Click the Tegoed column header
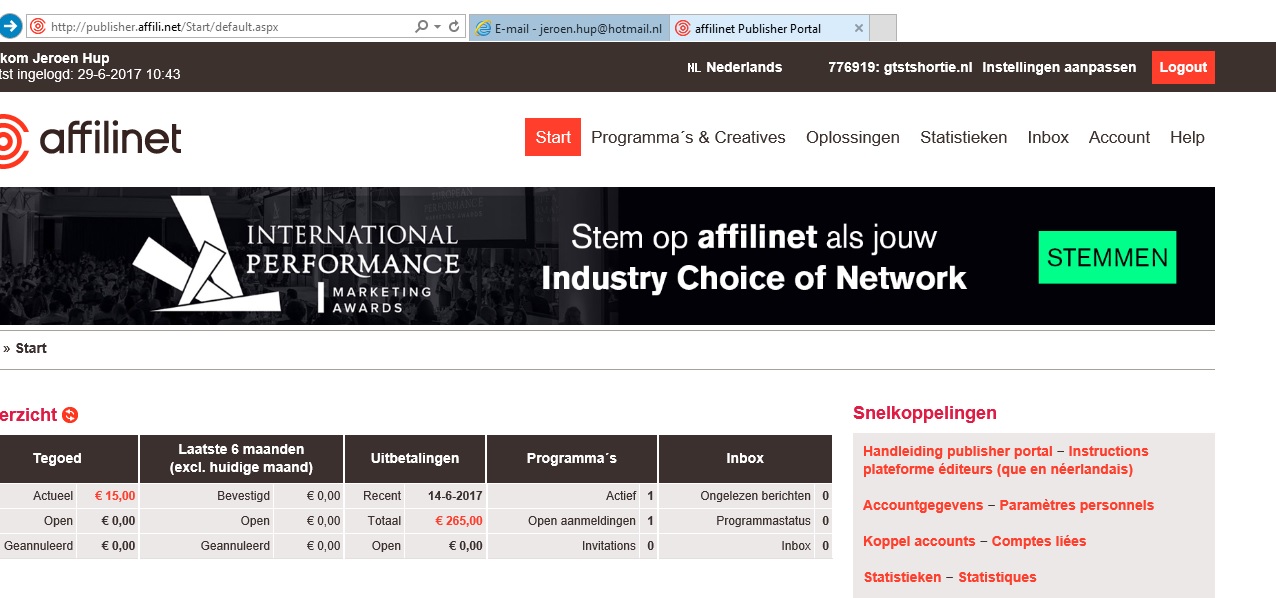 [x=57, y=459]
